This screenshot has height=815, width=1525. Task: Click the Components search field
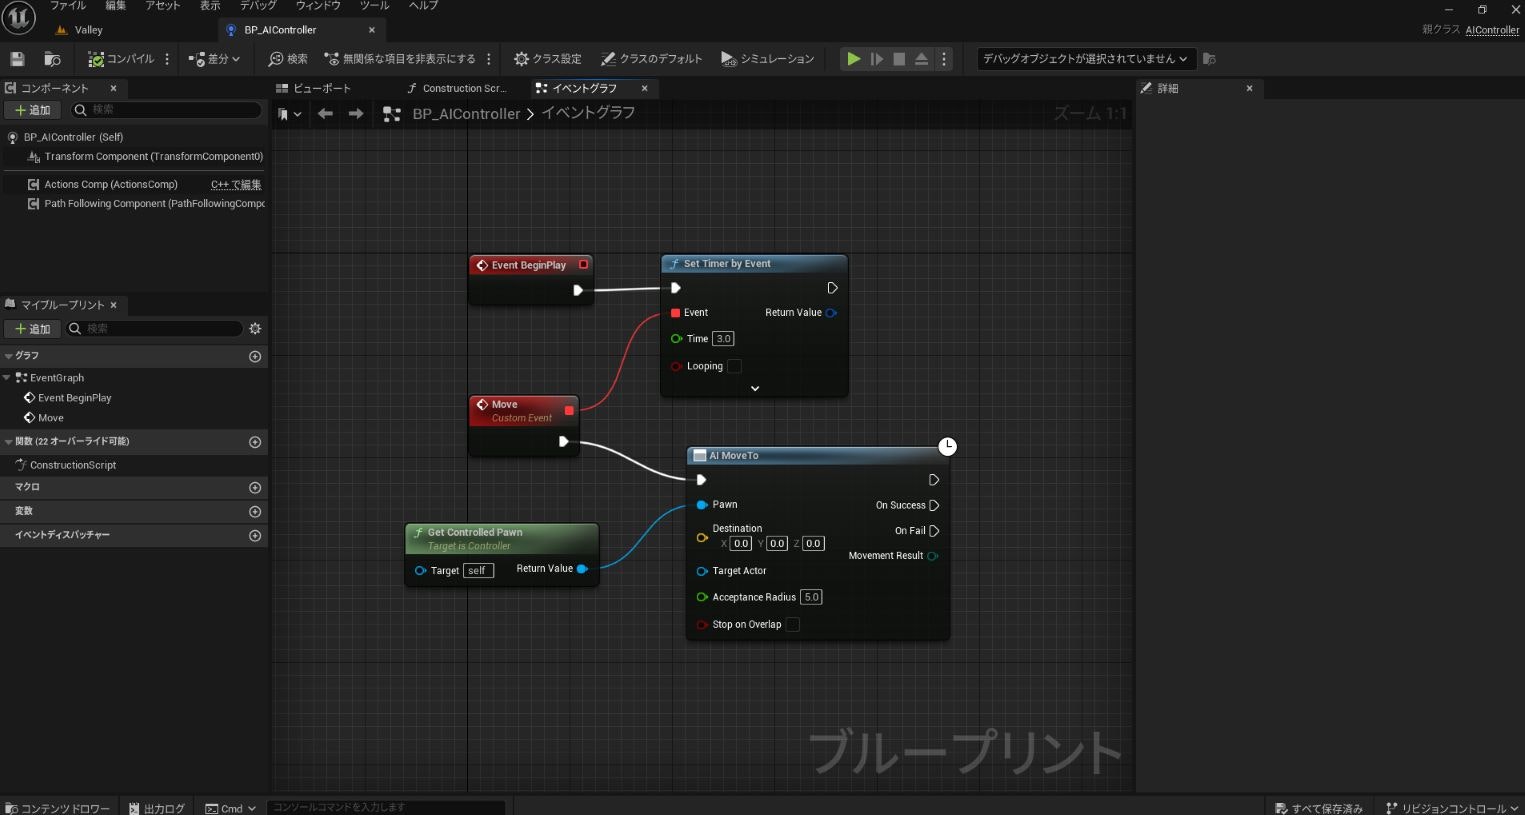pyautogui.click(x=166, y=110)
